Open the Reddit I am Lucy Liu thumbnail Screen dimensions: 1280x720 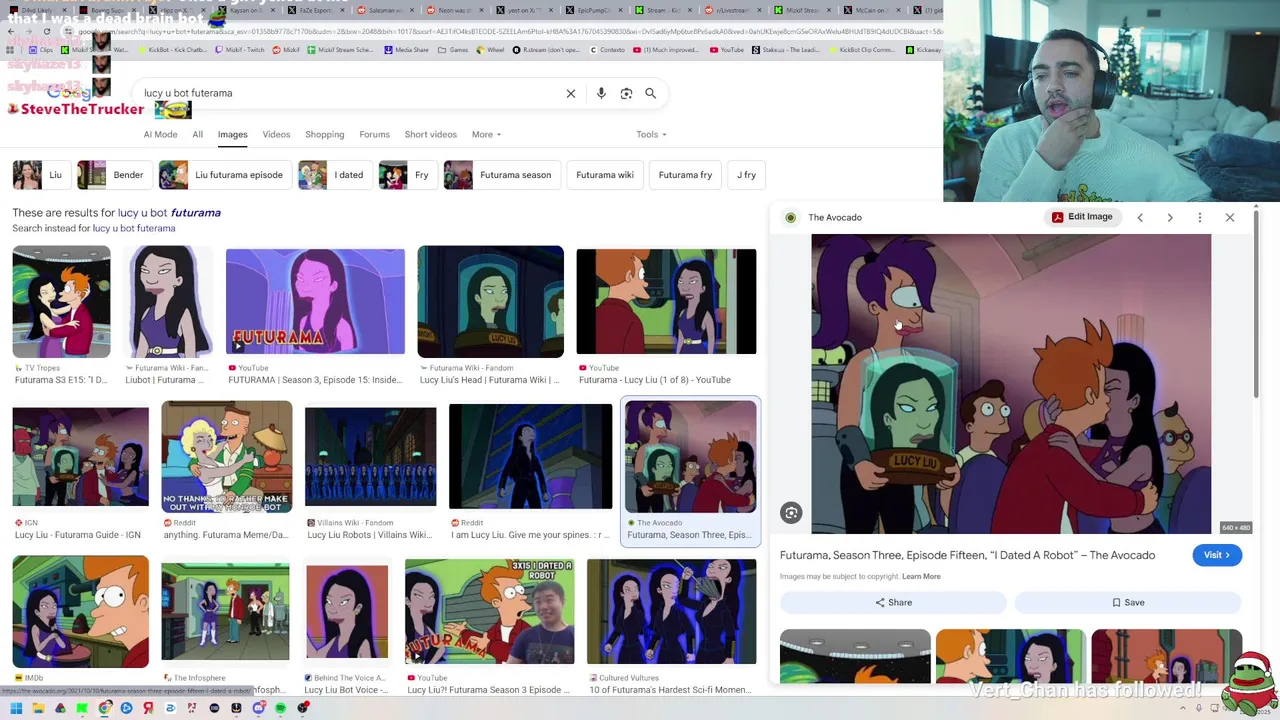click(530, 457)
